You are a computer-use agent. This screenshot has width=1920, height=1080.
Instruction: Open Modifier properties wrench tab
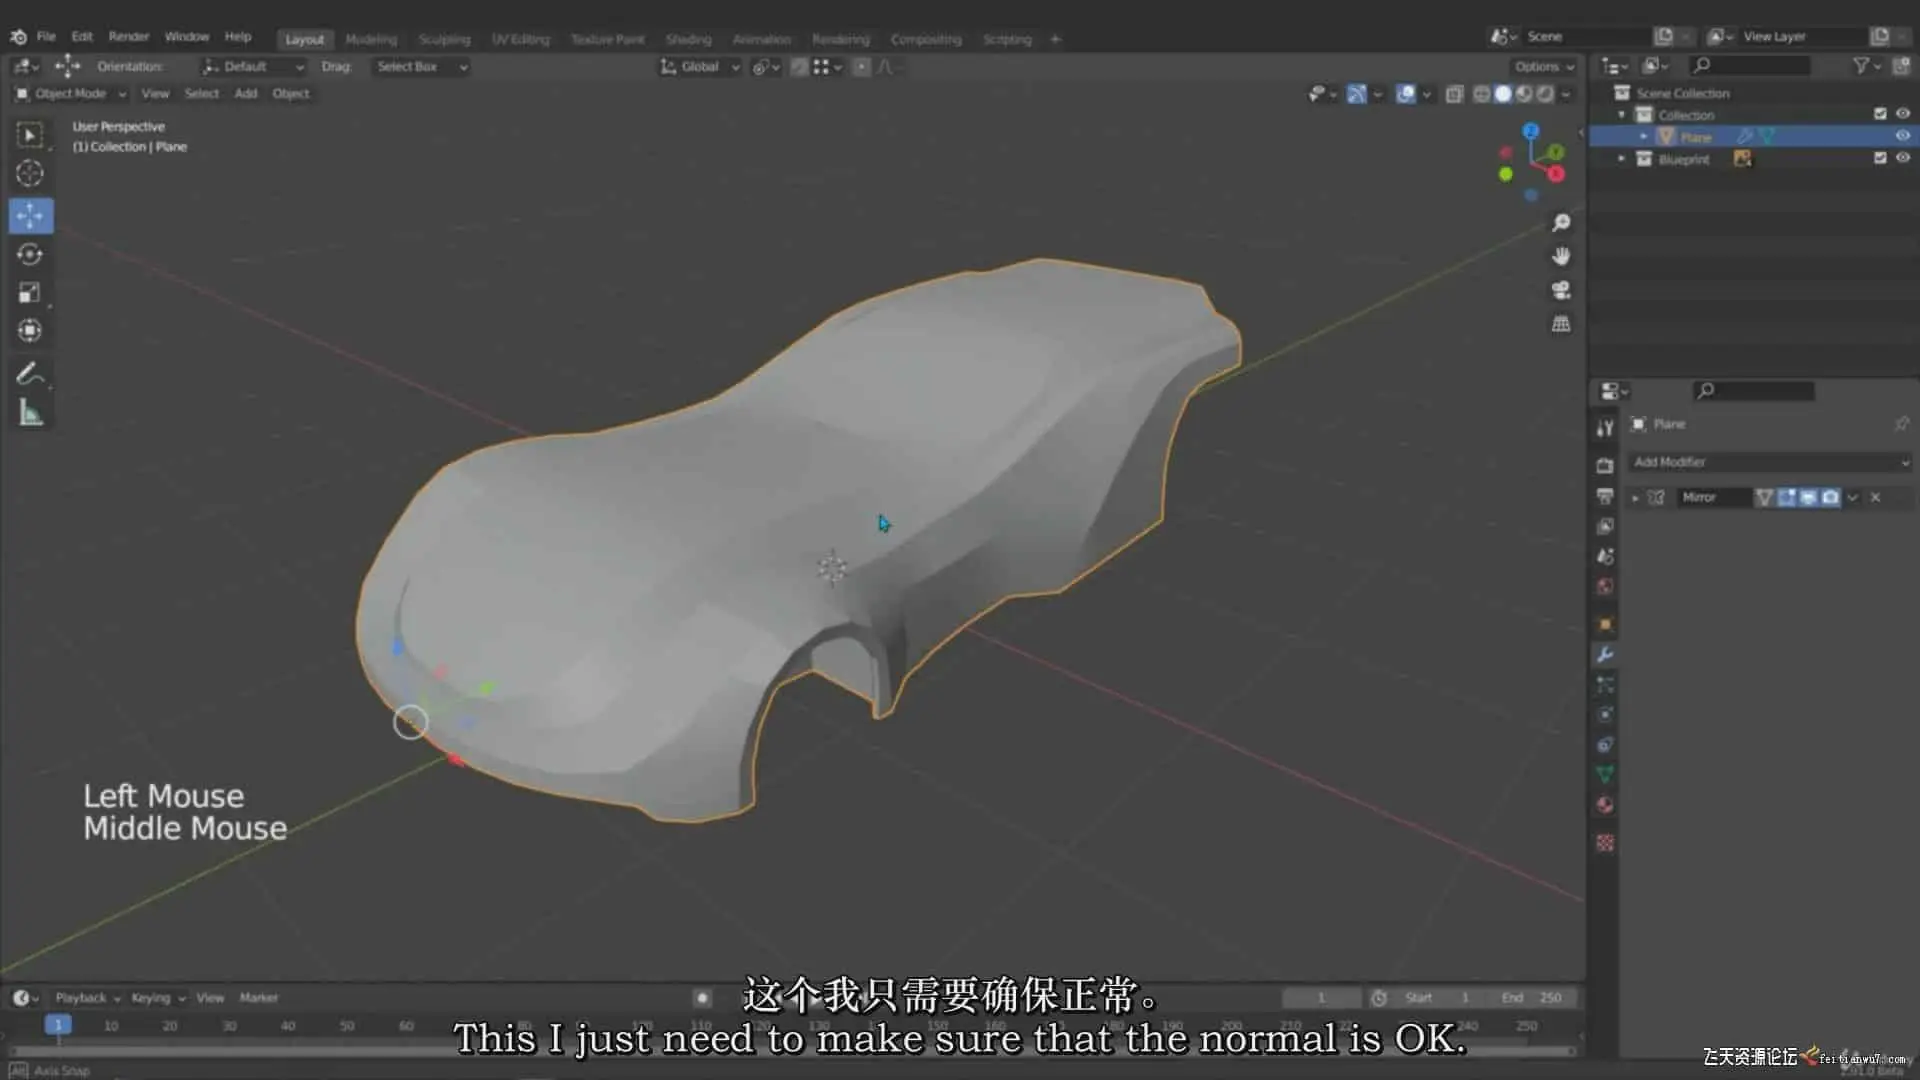1605,655
